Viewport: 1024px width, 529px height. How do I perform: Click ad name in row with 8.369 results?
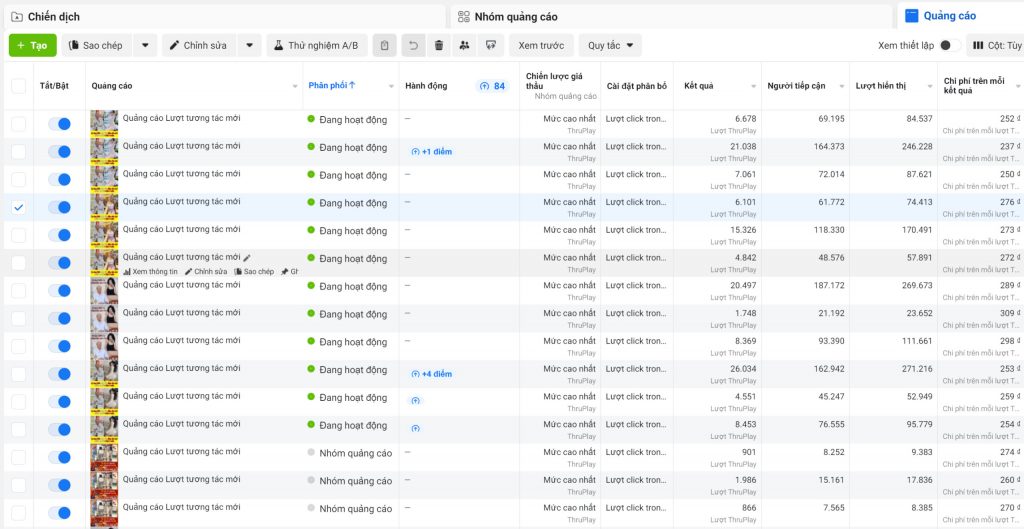pos(182,340)
